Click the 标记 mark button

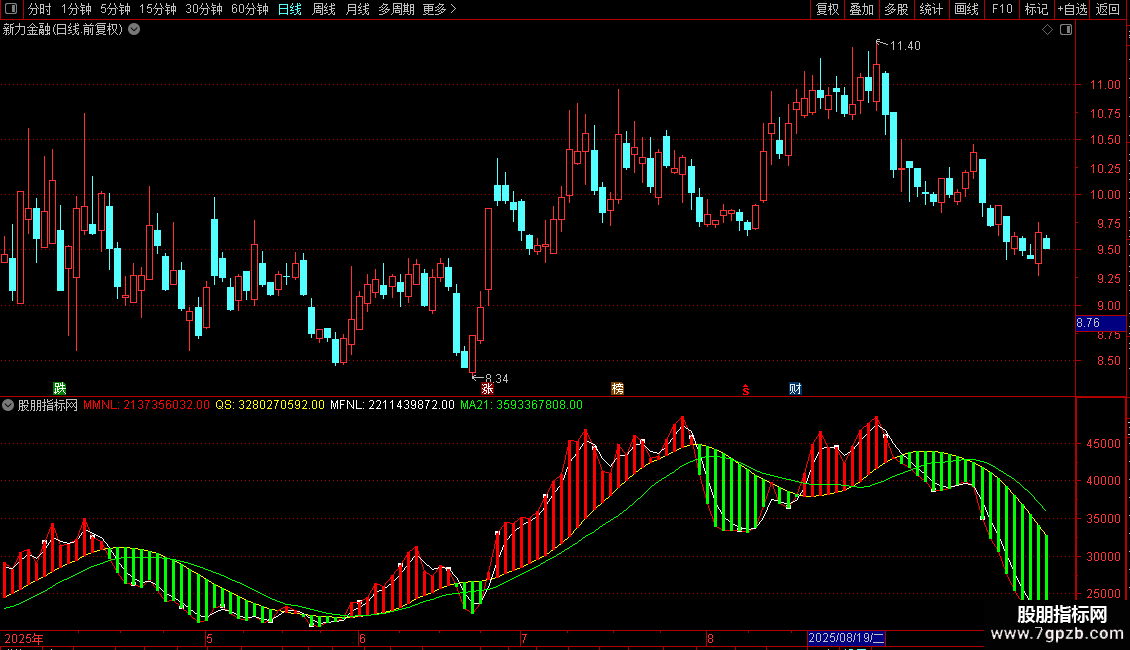pos(1036,9)
